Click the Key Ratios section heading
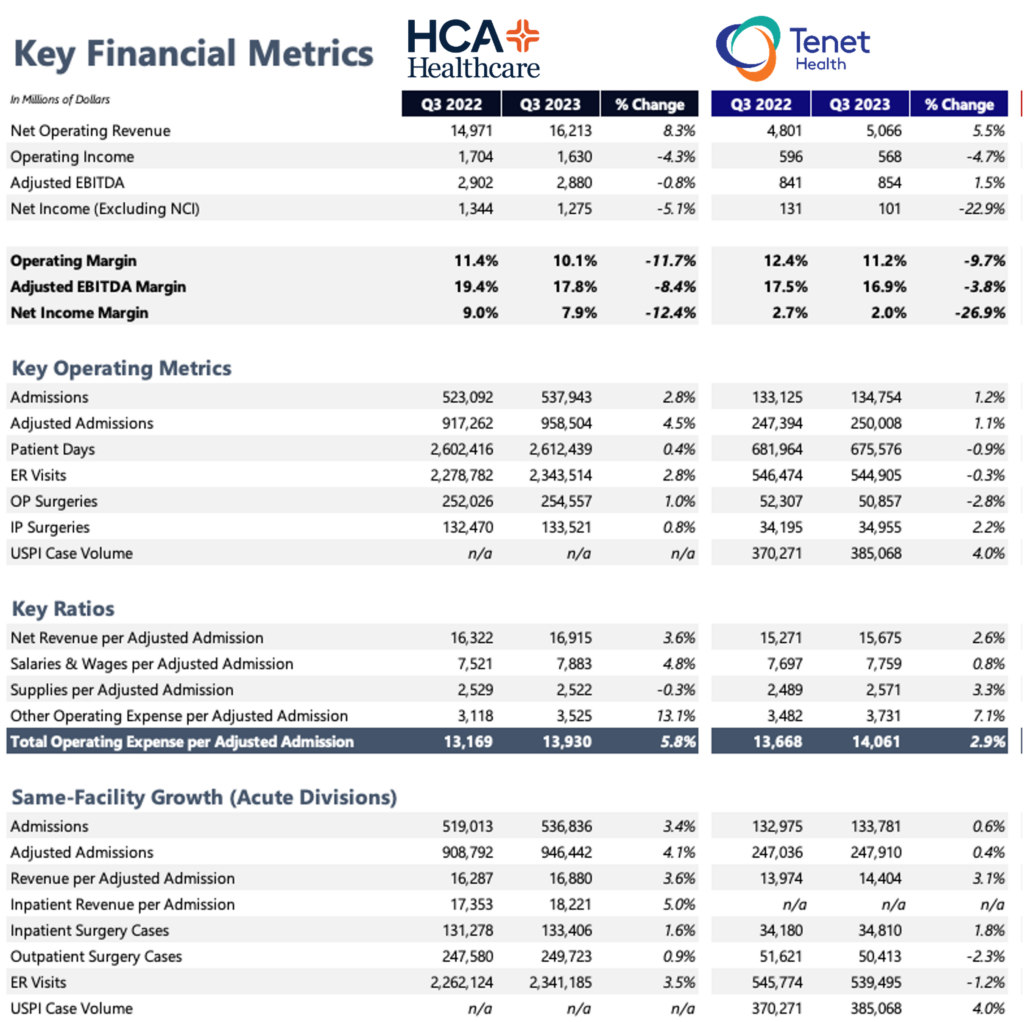This screenshot has height=1022, width=1024. (63, 609)
